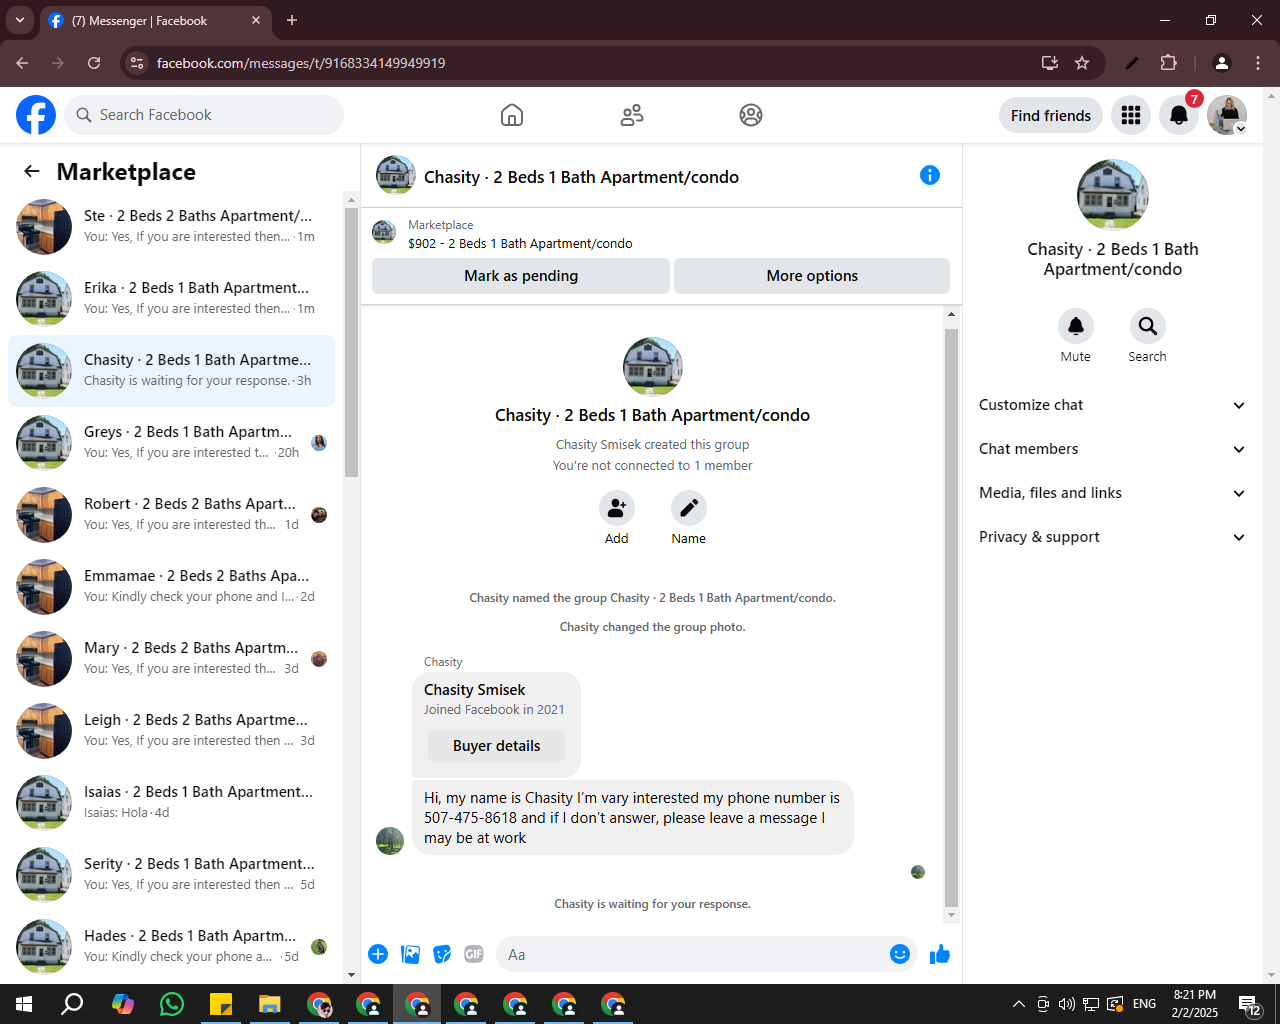This screenshot has width=1280, height=1024.
Task: Select the Messenger | Facebook browser tab
Action: (154, 20)
